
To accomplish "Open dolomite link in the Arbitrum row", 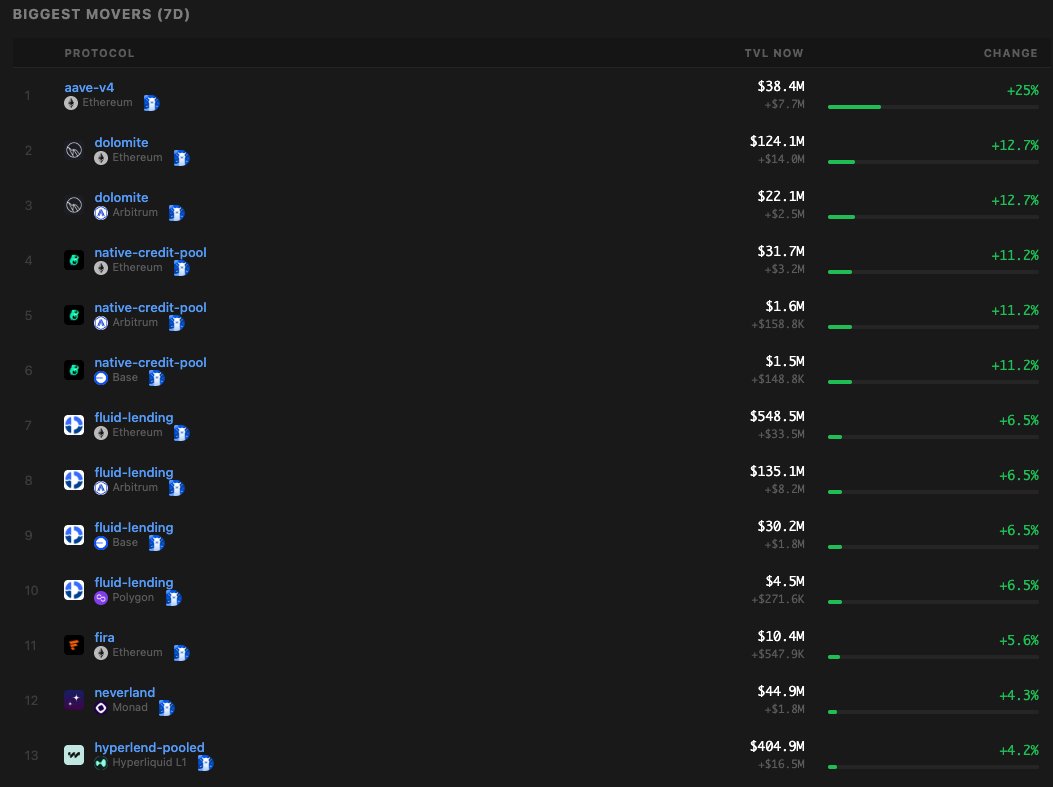I will [x=121, y=197].
